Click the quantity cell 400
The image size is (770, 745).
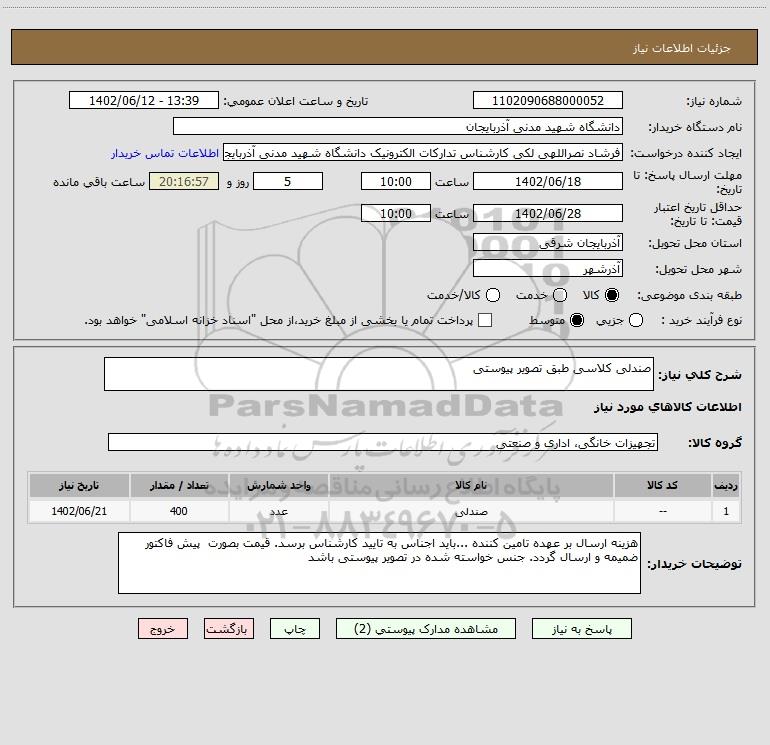179,511
